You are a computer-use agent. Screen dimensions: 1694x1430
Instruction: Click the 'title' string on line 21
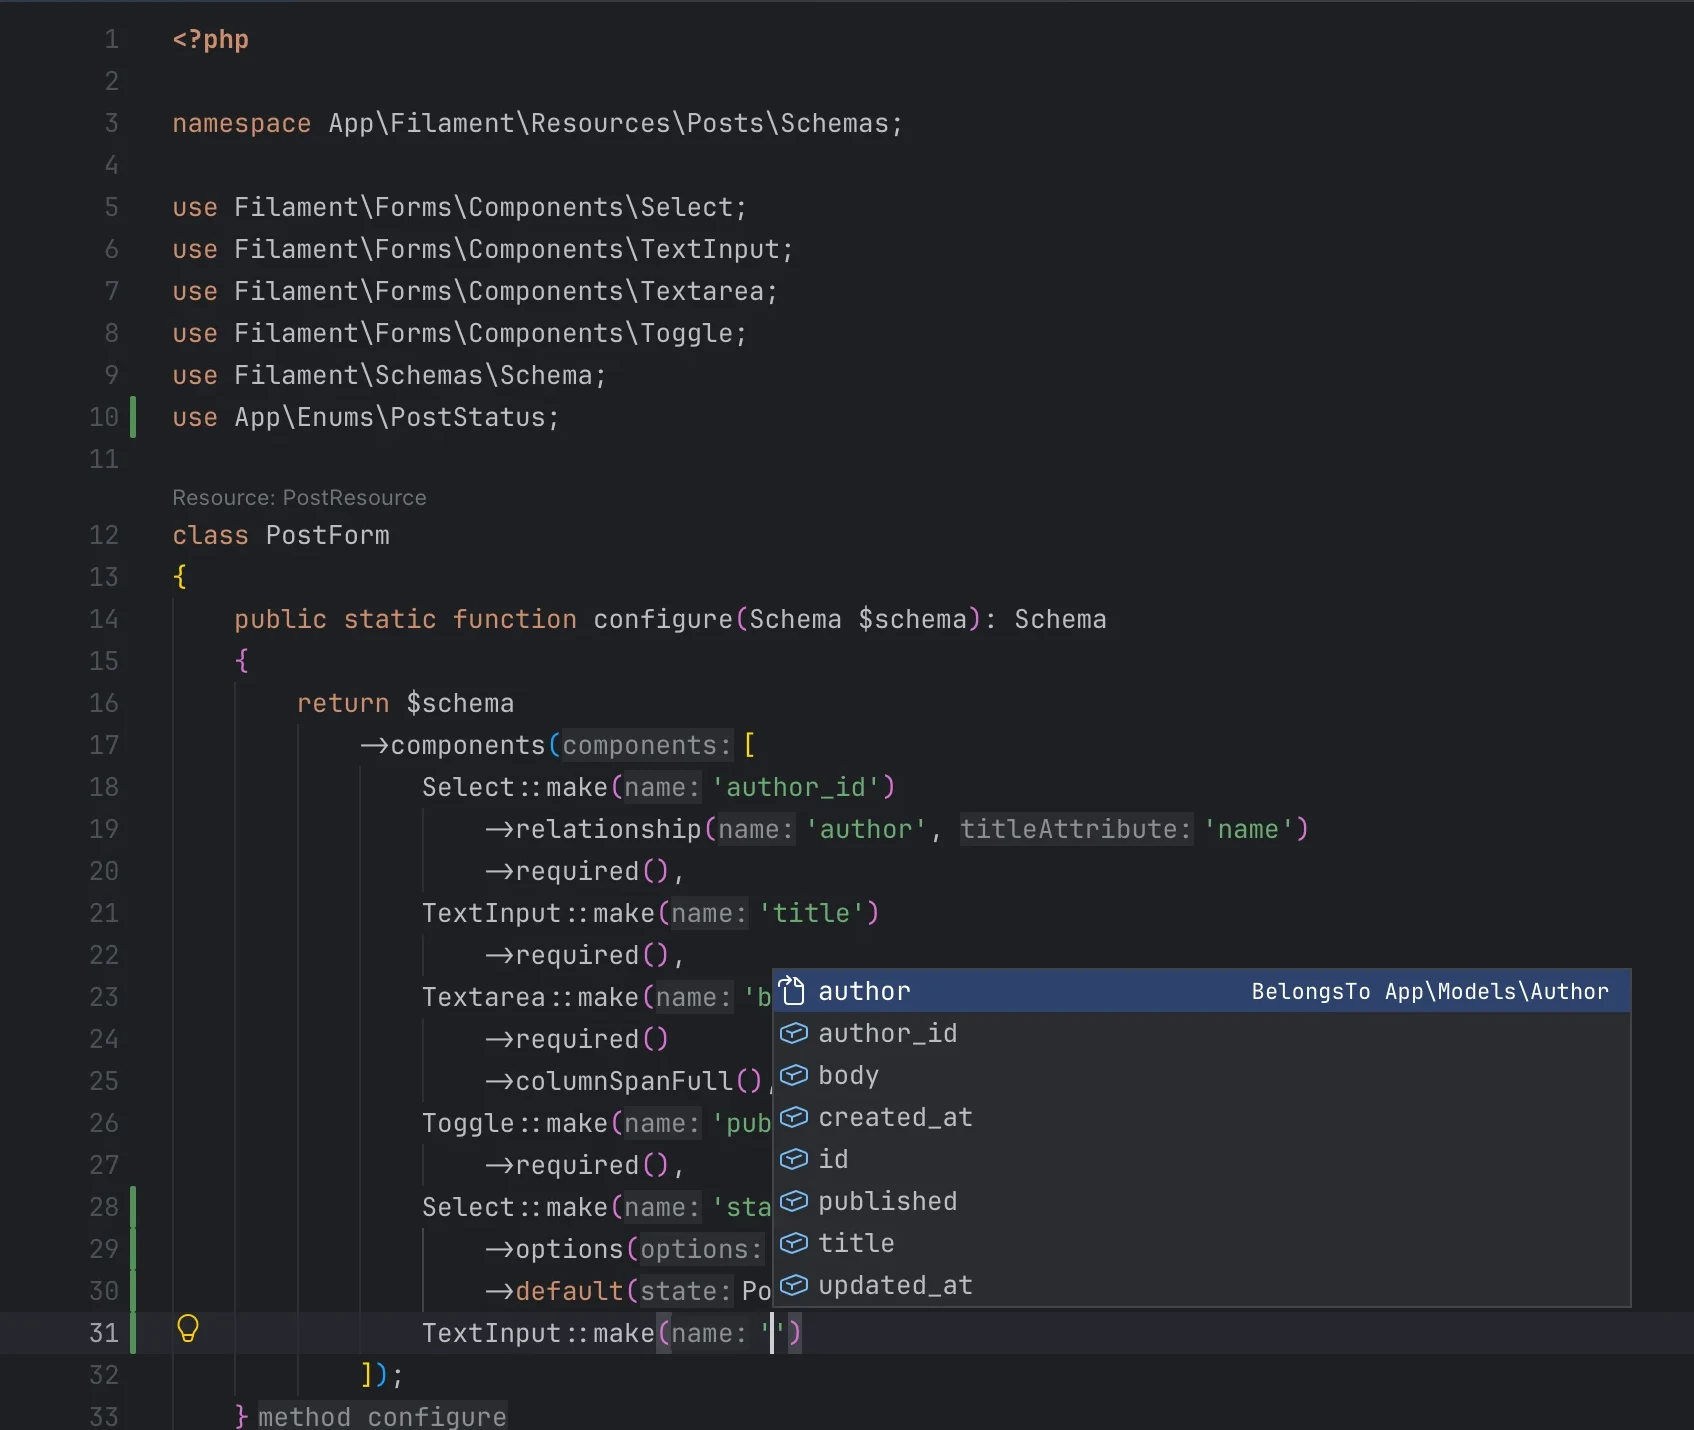(811, 913)
